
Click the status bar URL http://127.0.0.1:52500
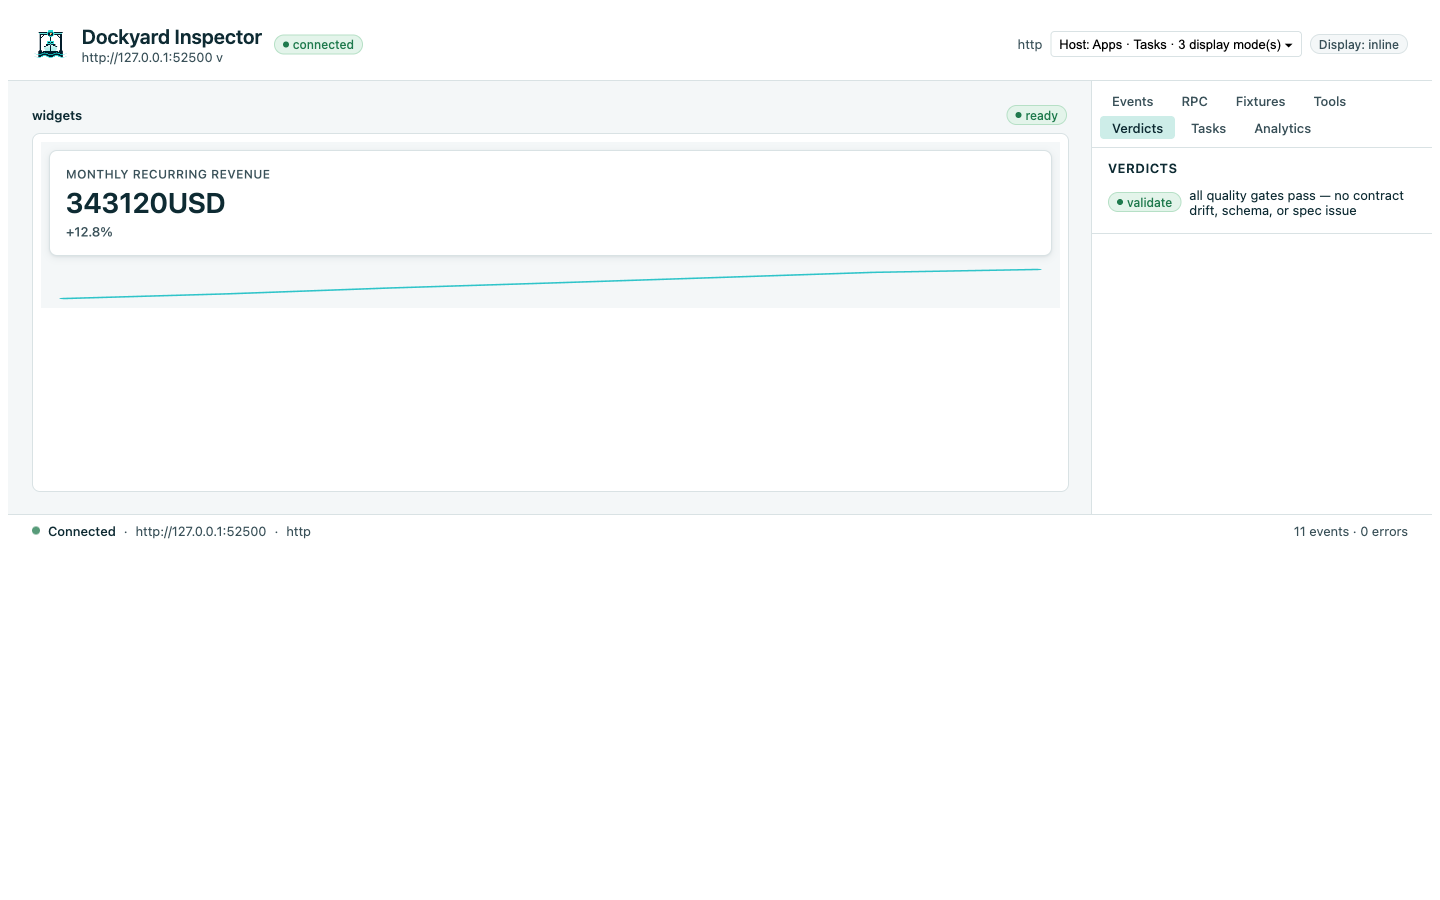coord(201,531)
